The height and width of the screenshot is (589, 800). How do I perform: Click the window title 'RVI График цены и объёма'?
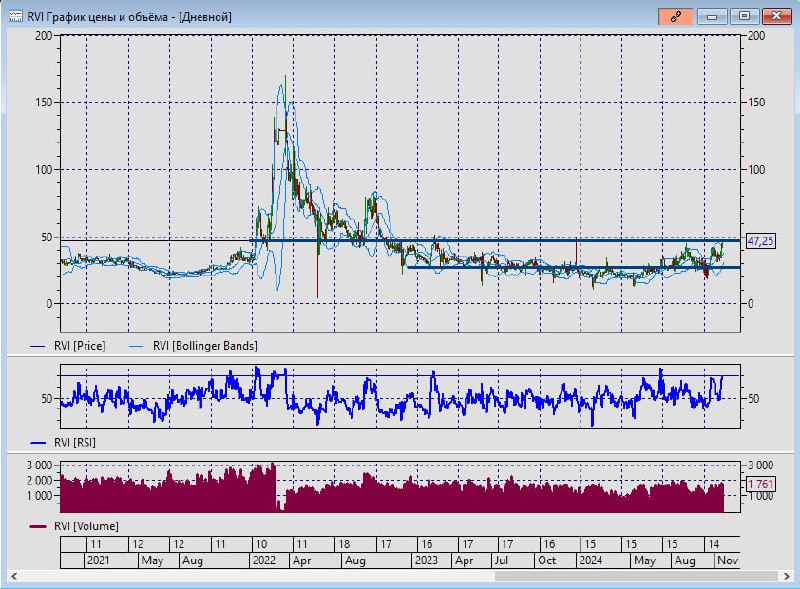(x=97, y=17)
